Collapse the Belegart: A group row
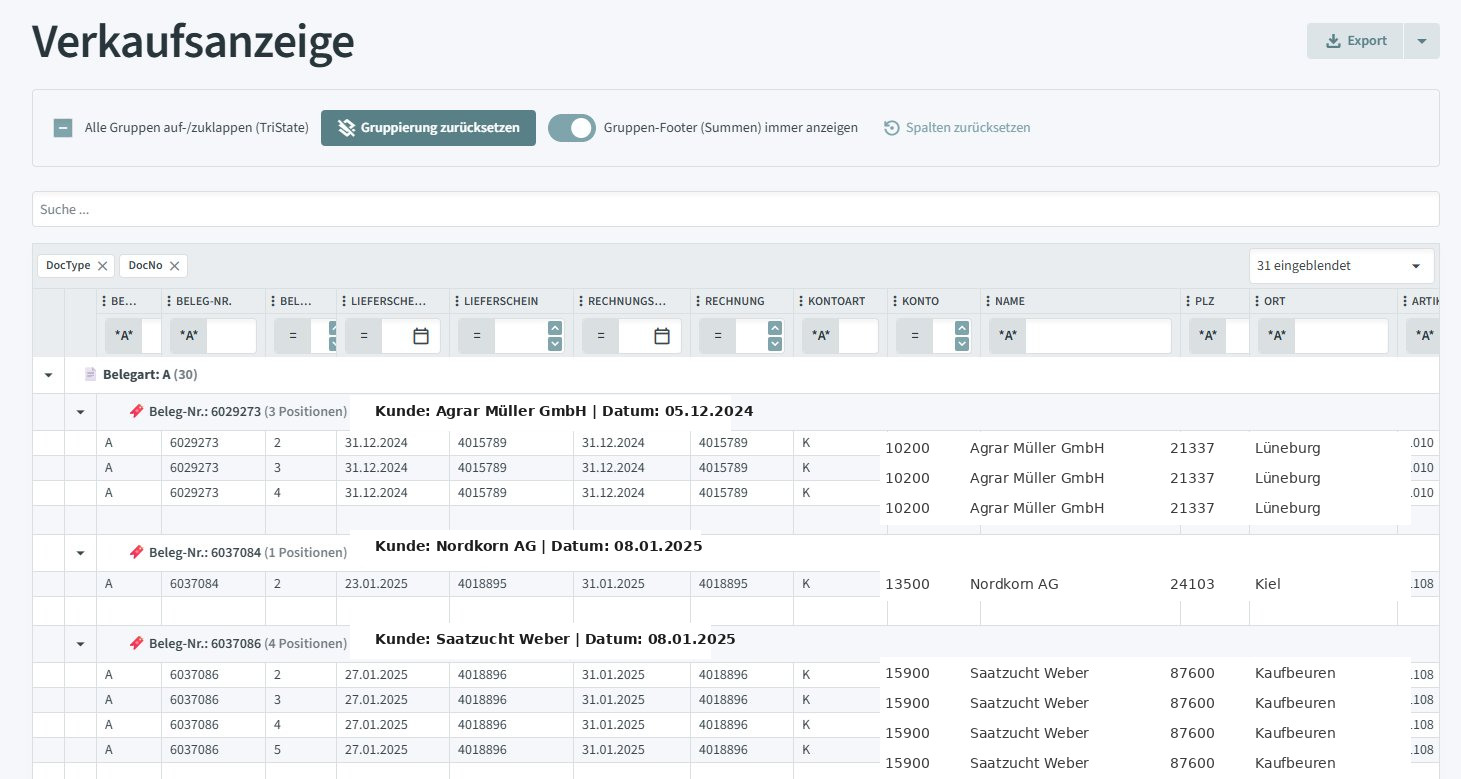Image resolution: width=1461 pixels, height=779 pixels. click(x=48, y=375)
